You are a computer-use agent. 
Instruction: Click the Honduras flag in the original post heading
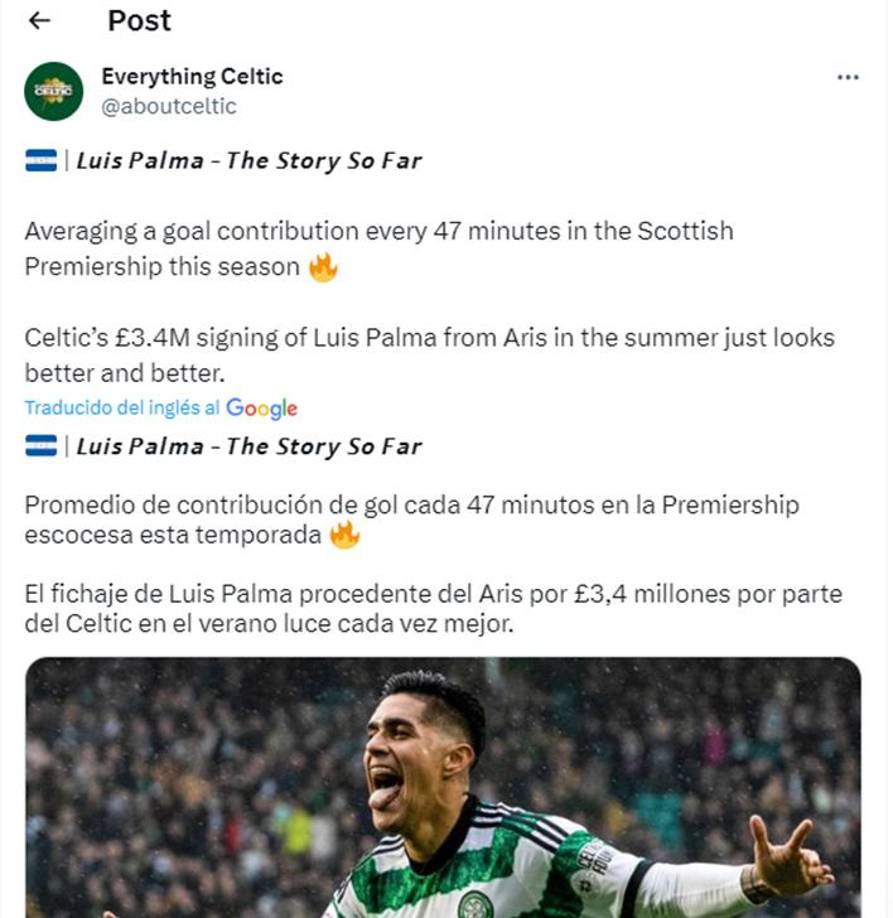[x=41, y=160]
